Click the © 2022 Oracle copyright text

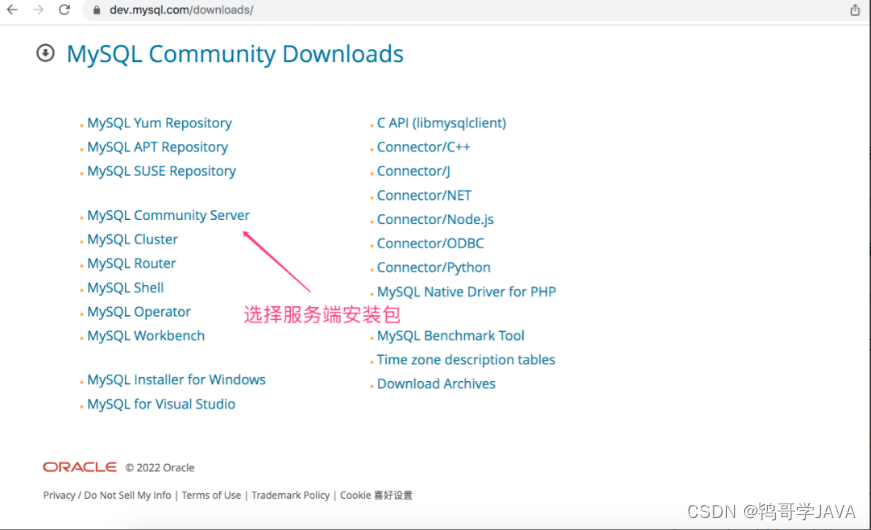160,468
